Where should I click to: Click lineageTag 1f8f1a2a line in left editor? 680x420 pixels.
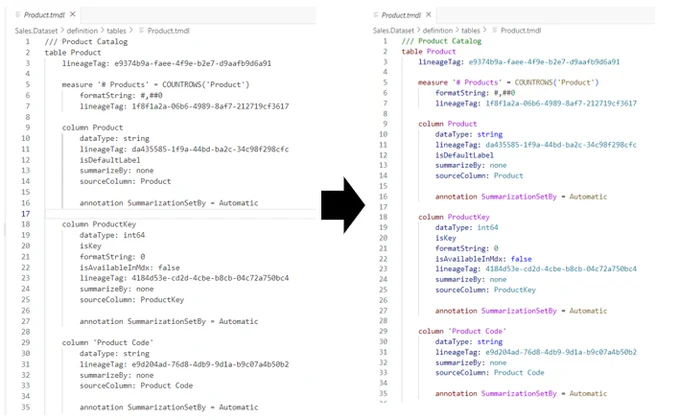pos(184,106)
